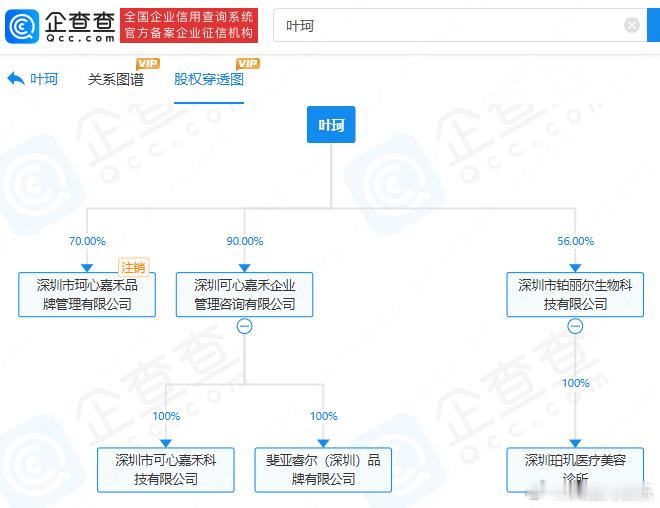Open node 深圳市可心嘉禾科技有限公司
Viewport: 660px width, 508px height.
click(x=166, y=470)
